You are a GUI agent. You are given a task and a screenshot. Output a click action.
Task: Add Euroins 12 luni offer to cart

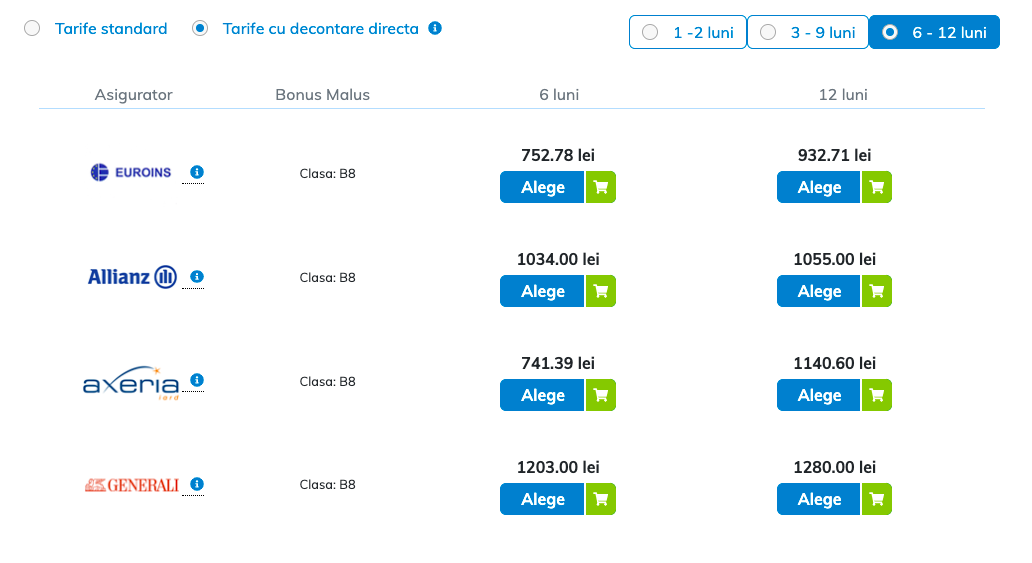click(877, 187)
